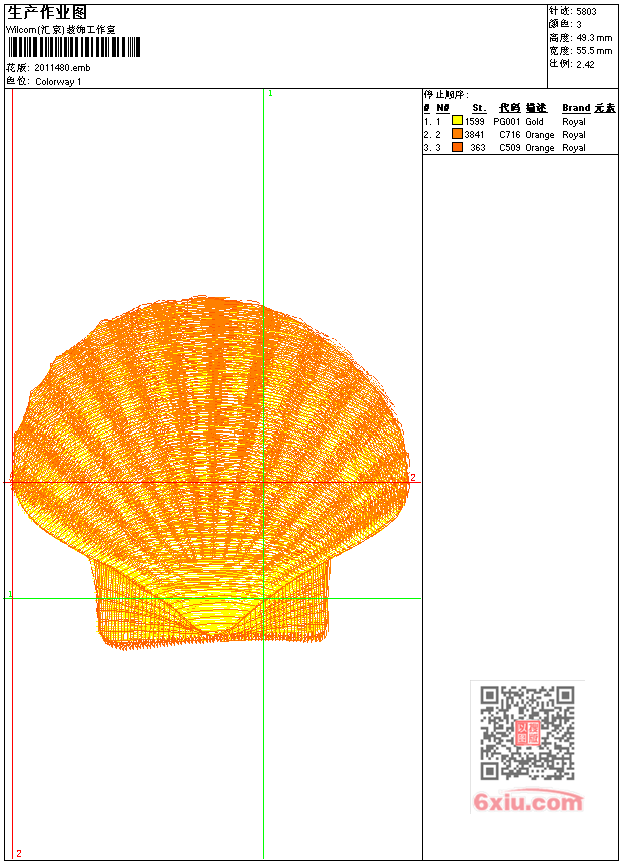Click the red marker 2 at bottom left
The height and width of the screenshot is (861, 620).
point(18,853)
